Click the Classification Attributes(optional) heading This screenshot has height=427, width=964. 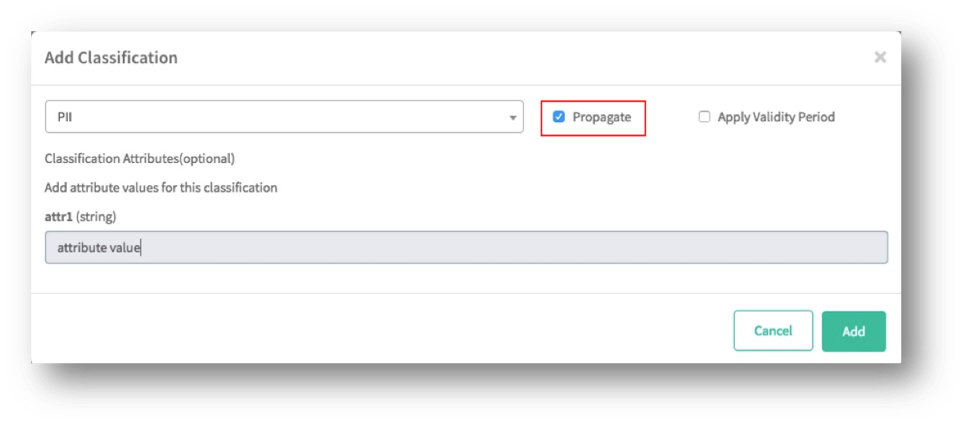[140, 159]
